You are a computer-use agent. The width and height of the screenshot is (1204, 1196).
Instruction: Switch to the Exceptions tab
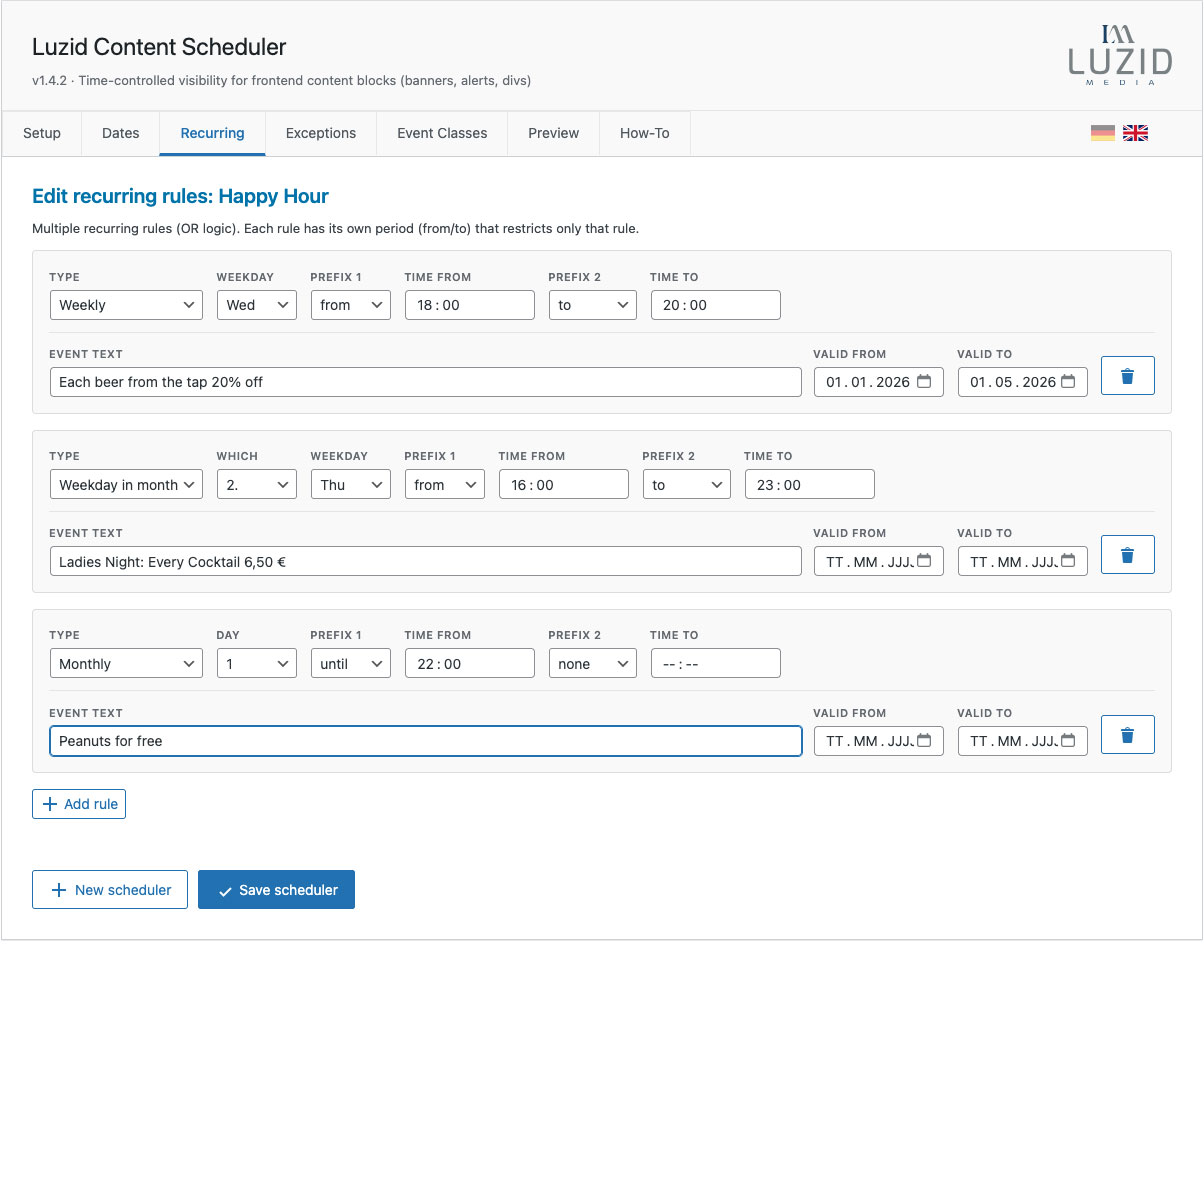click(x=320, y=133)
